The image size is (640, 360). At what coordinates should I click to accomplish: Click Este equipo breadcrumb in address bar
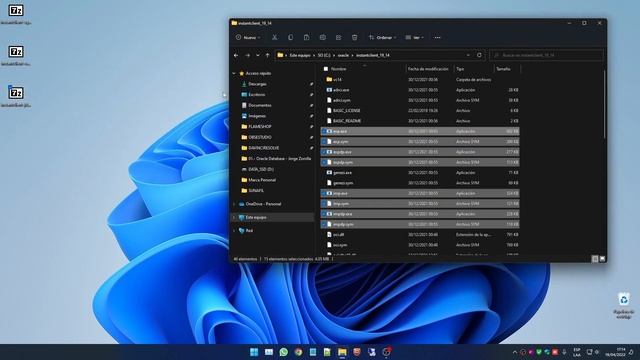300,55
